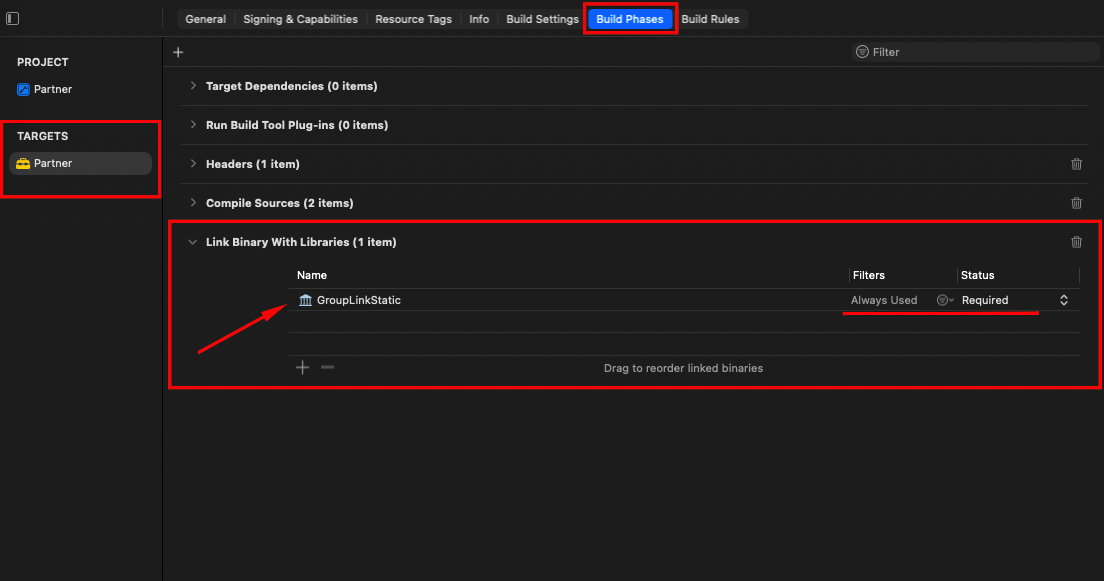The width and height of the screenshot is (1104, 581).
Task: Expand Target Dependencies section
Action: point(193,86)
